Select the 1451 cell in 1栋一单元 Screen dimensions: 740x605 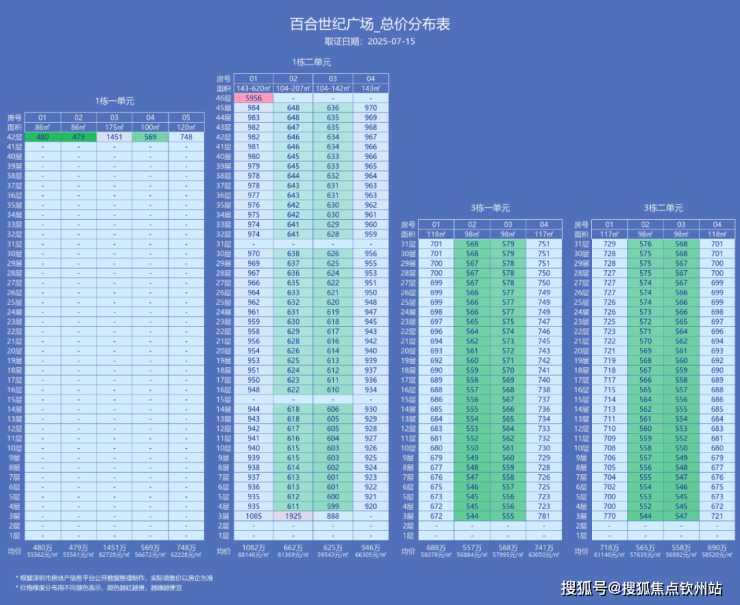[114, 137]
